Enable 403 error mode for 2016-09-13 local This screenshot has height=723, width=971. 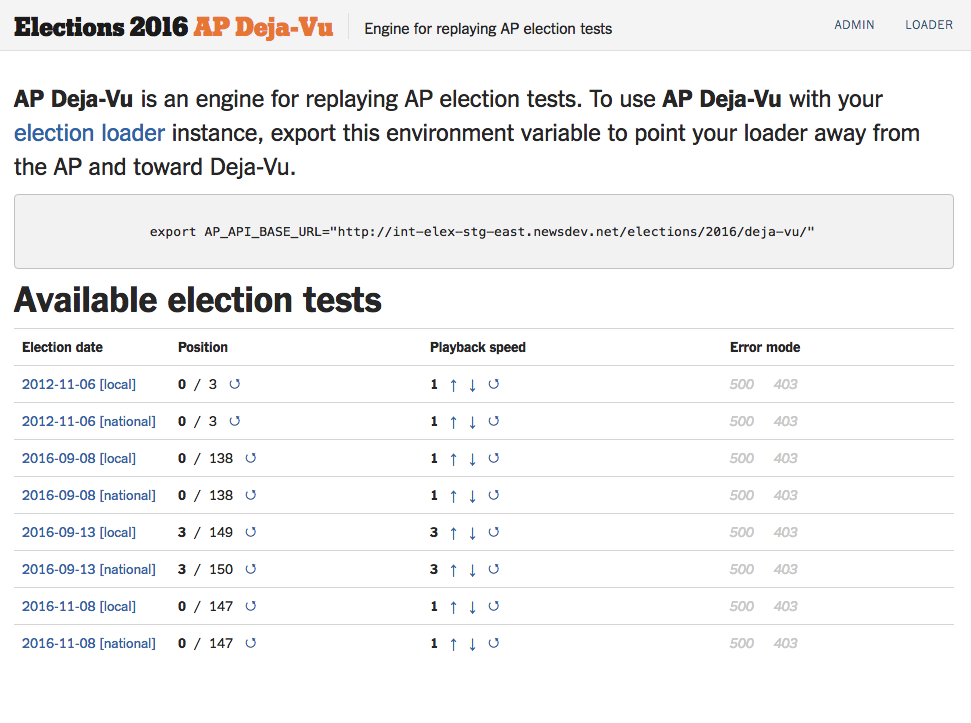point(785,532)
